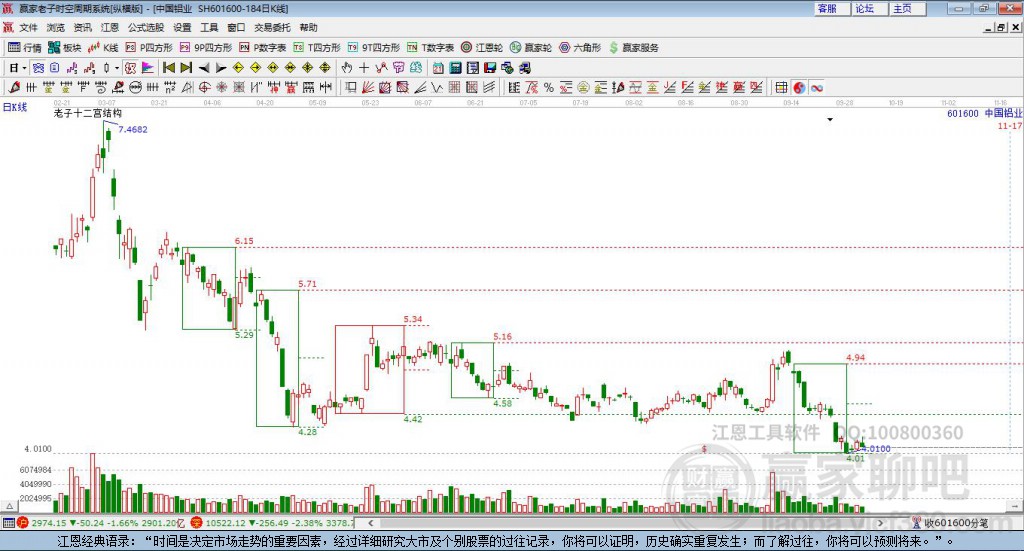Open the 板块 sector view
The width and height of the screenshot is (1024, 551).
[64, 48]
